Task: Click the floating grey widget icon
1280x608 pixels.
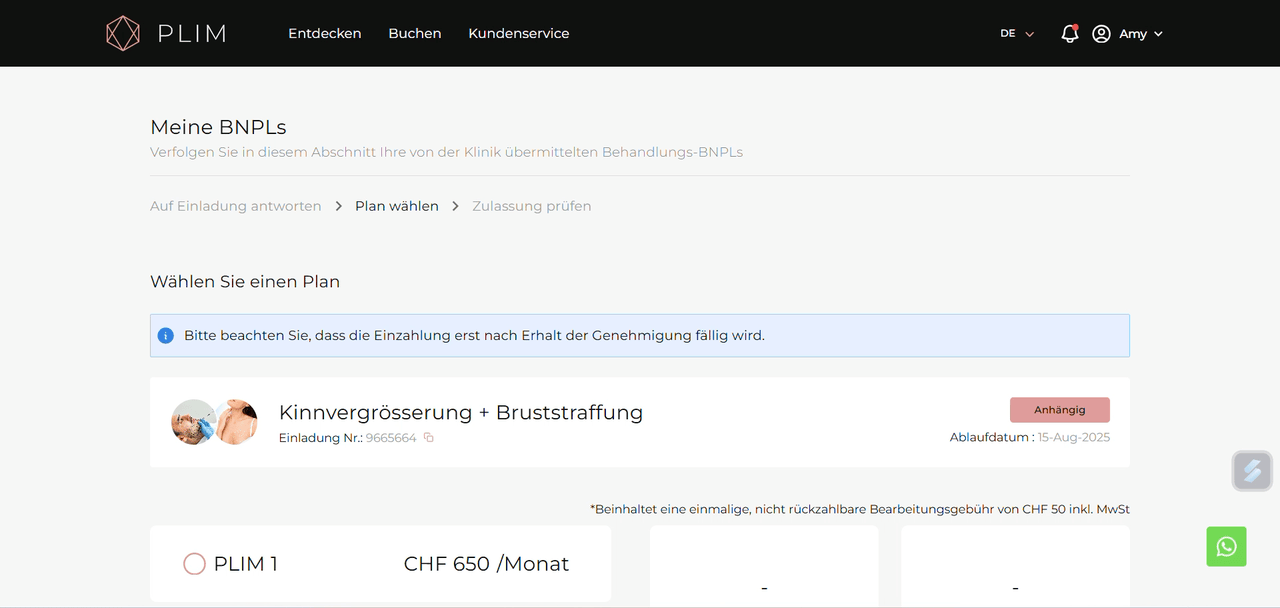Action: [1251, 471]
